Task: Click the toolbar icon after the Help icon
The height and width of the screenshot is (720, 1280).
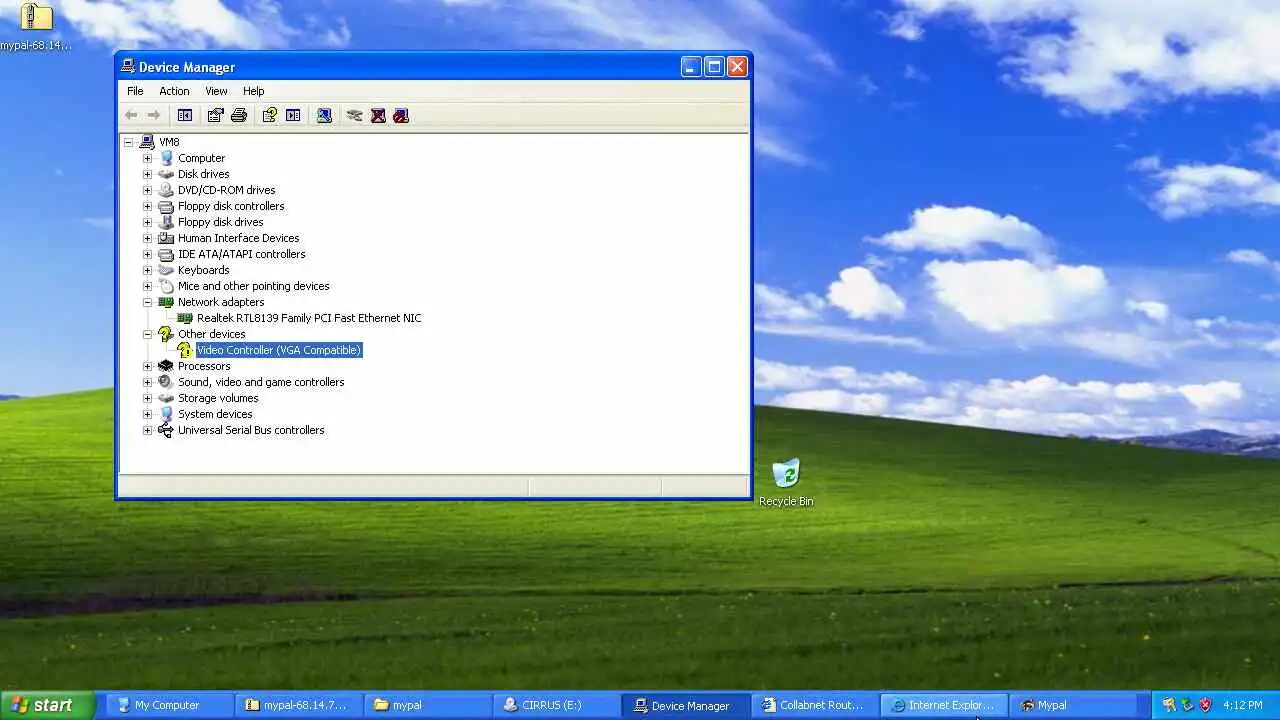Action: [x=293, y=115]
